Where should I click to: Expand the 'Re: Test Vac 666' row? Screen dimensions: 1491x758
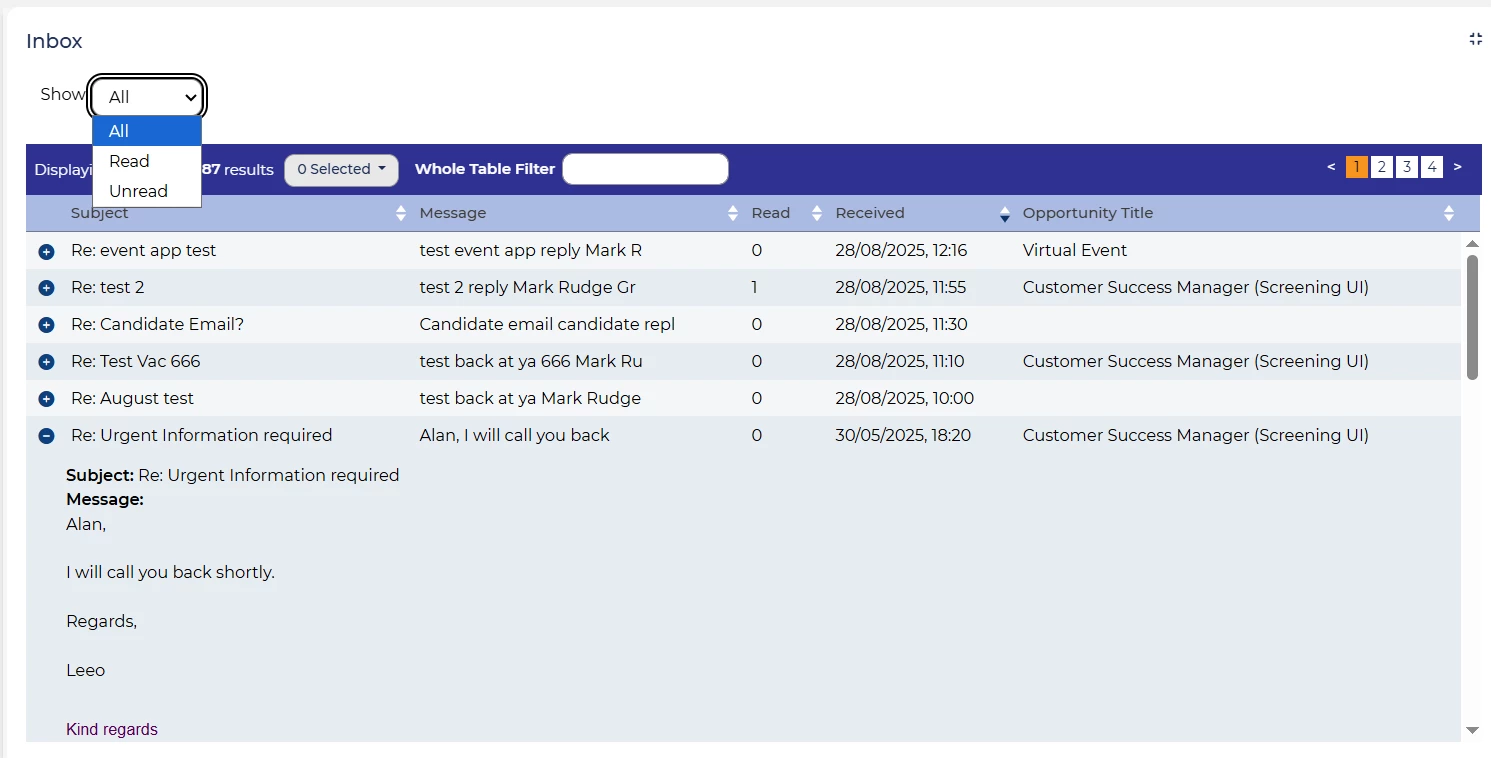coord(46,362)
